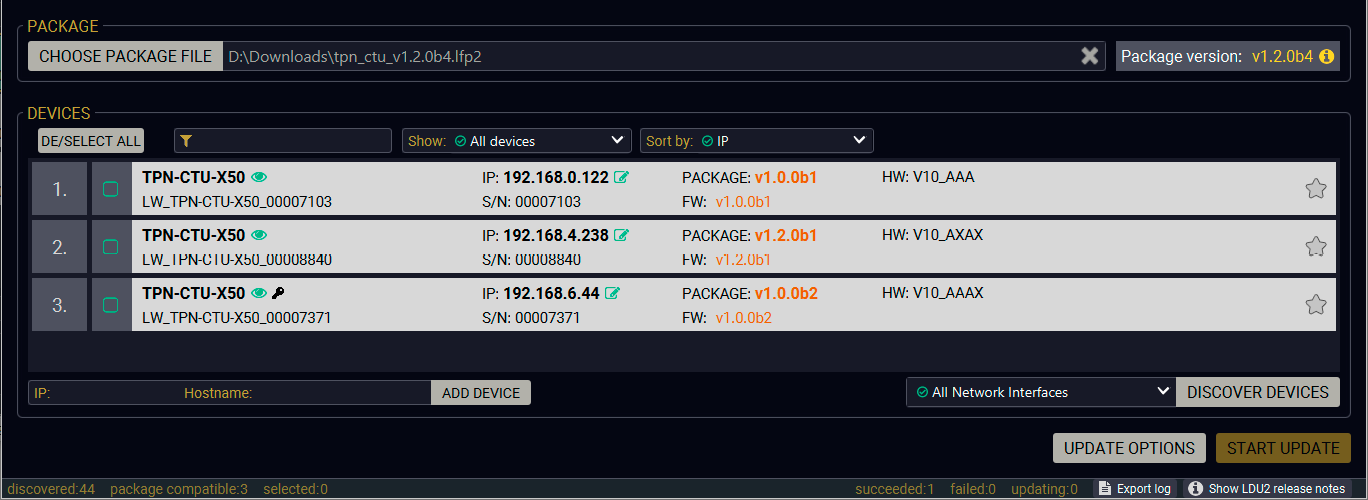Click the eye icon for device 192.168.0.122
This screenshot has height=500, width=1368.
[259, 177]
